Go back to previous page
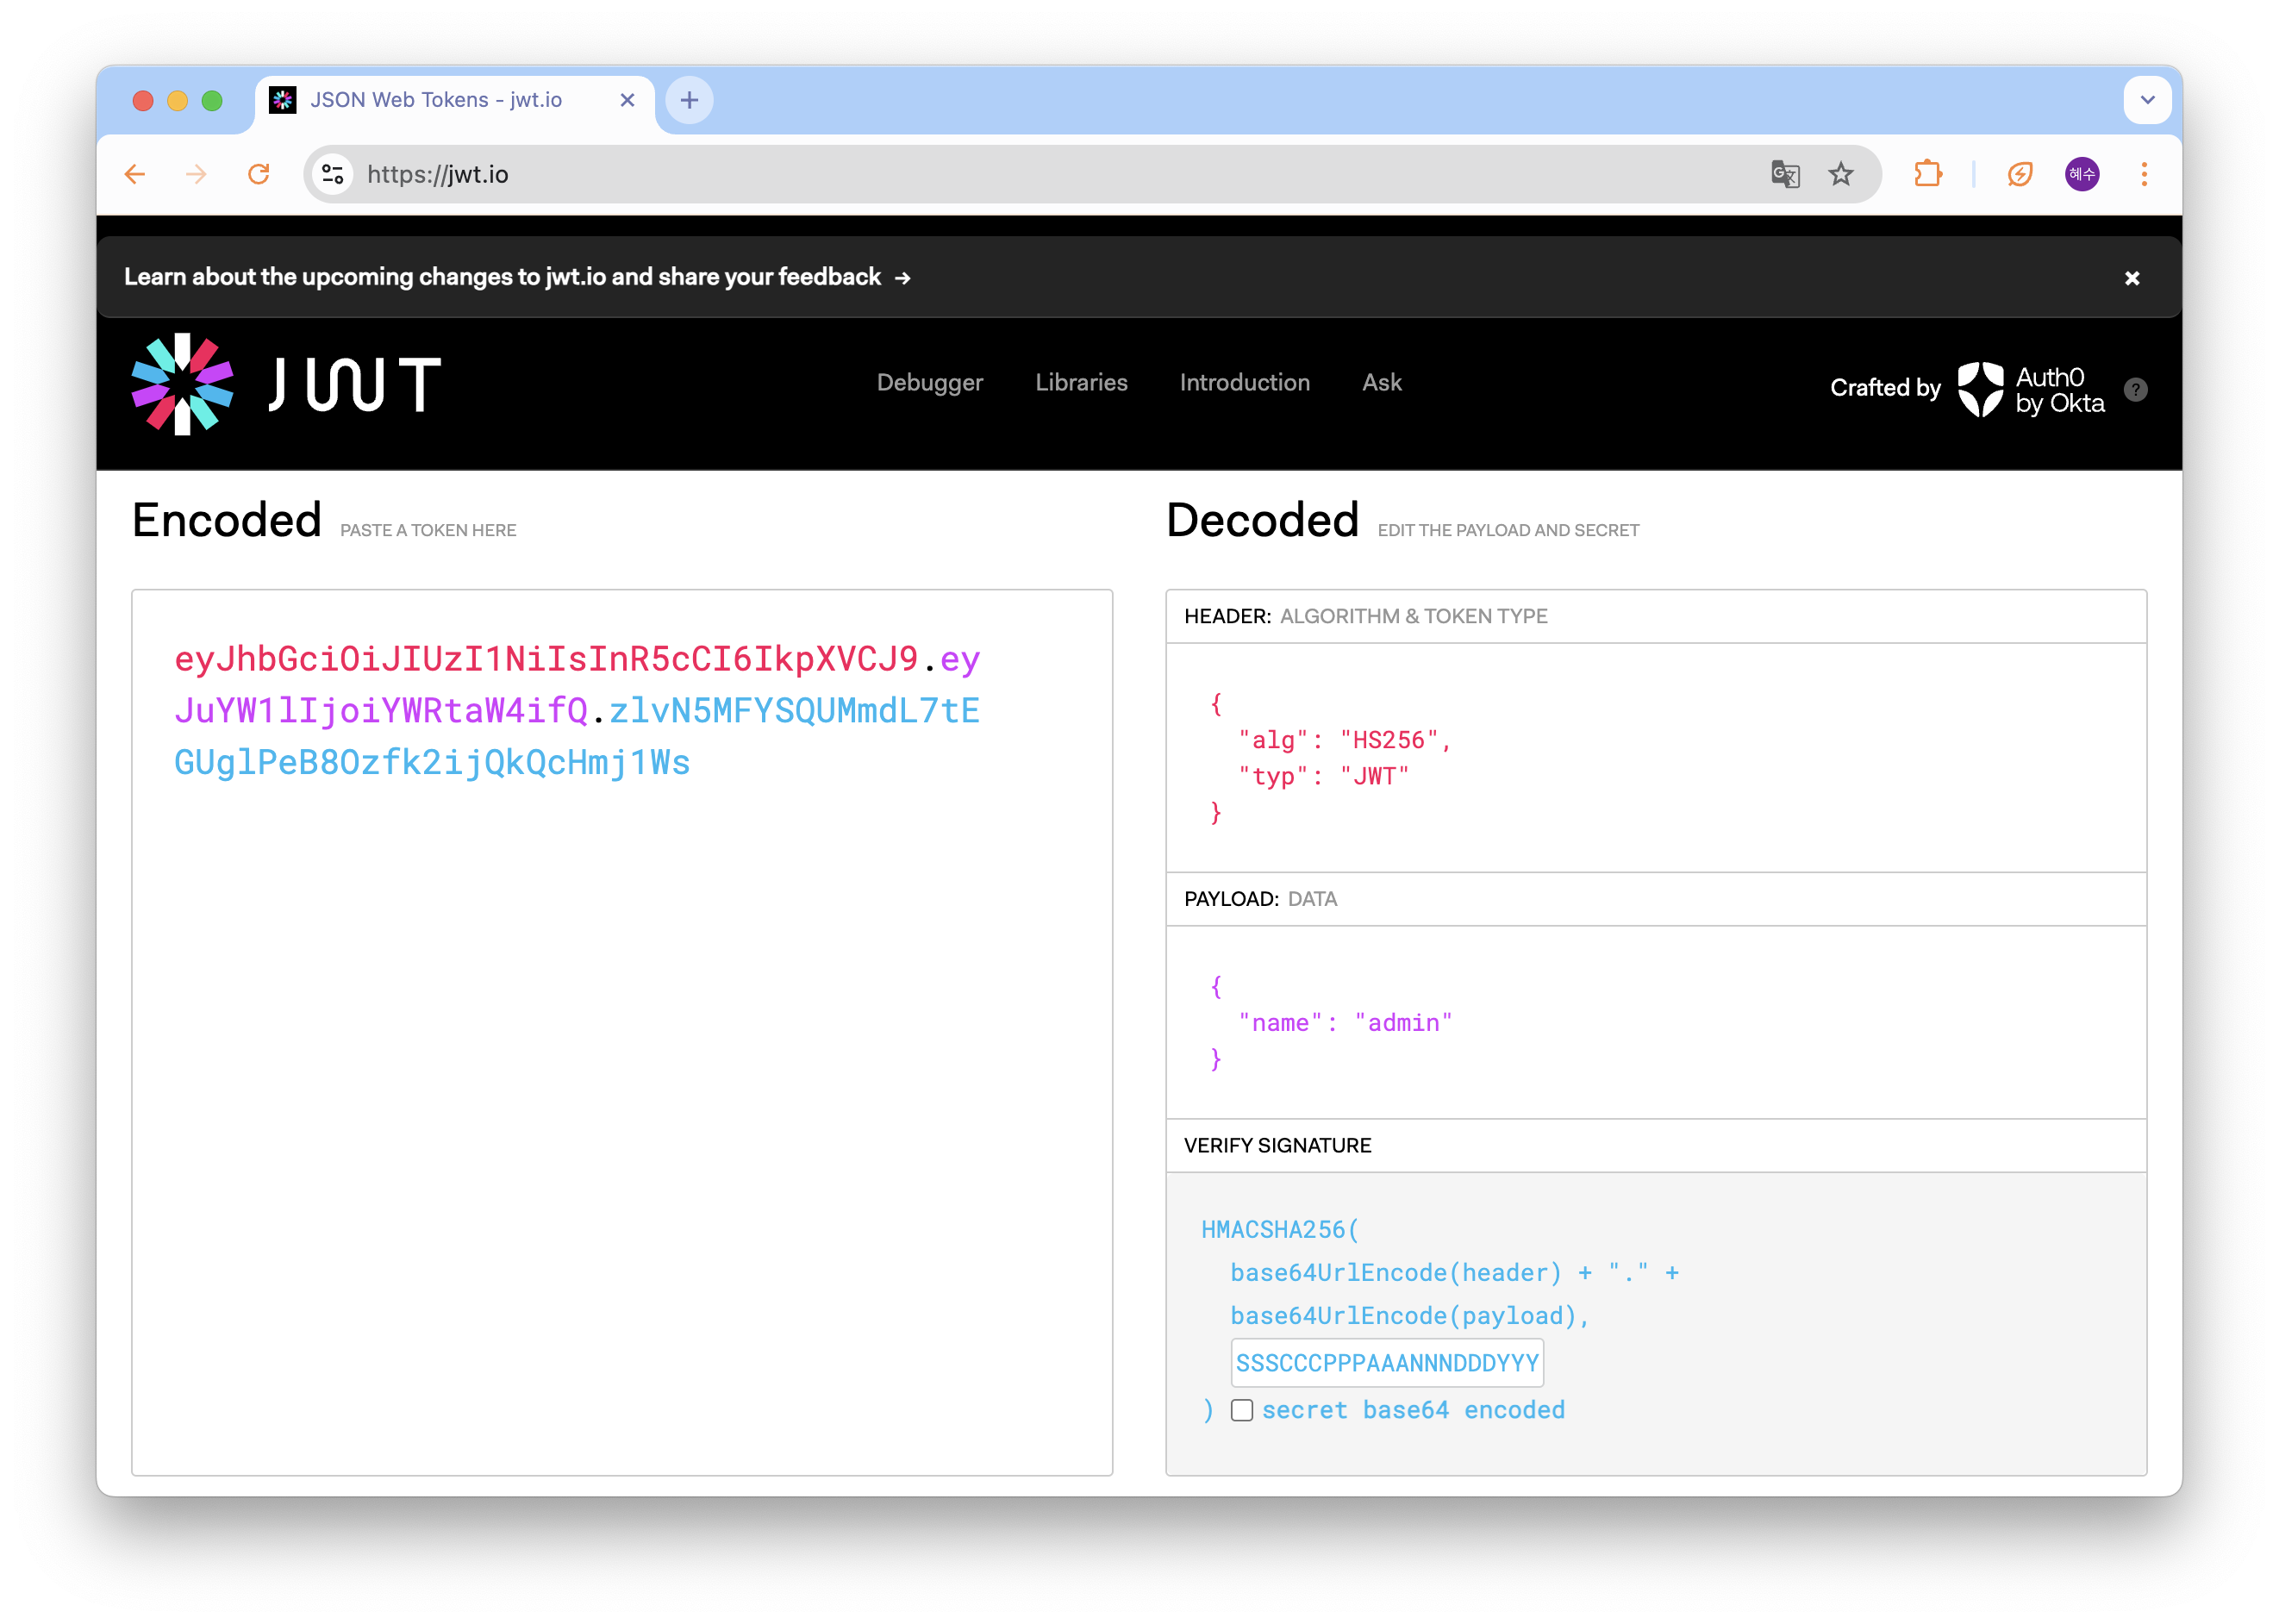 point(135,174)
